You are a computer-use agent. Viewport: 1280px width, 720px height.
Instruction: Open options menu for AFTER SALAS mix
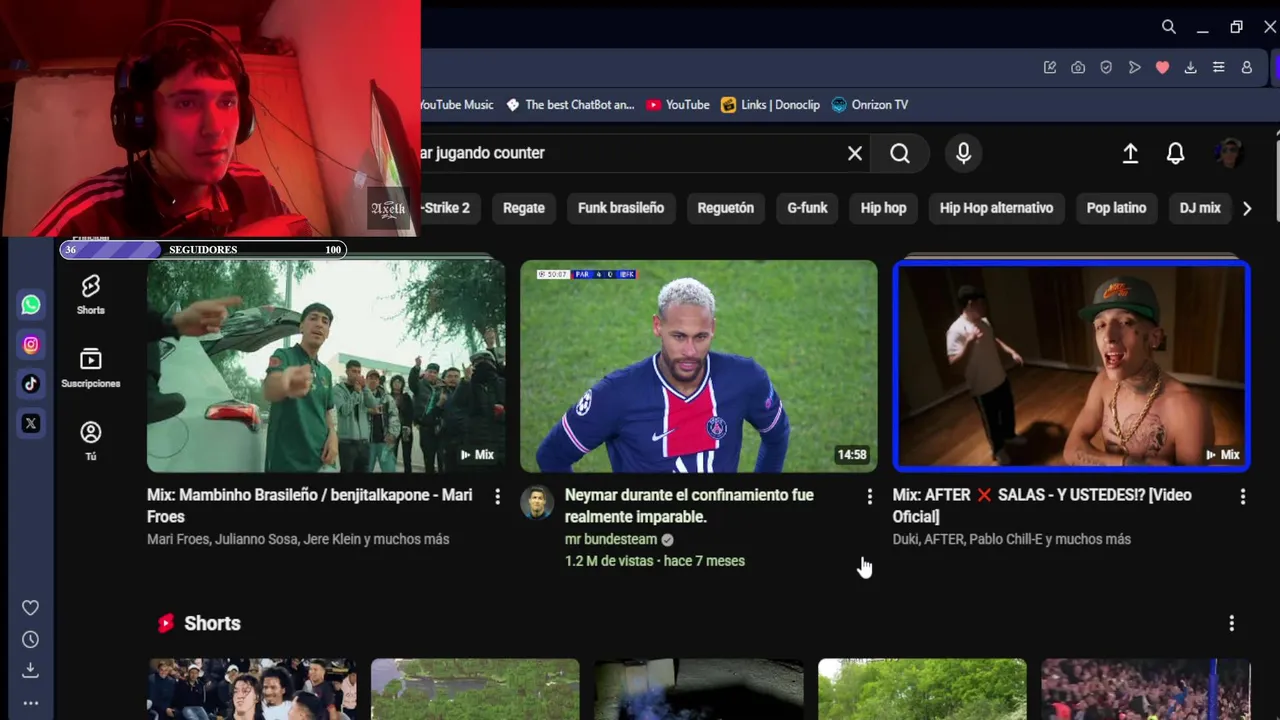(x=1242, y=496)
